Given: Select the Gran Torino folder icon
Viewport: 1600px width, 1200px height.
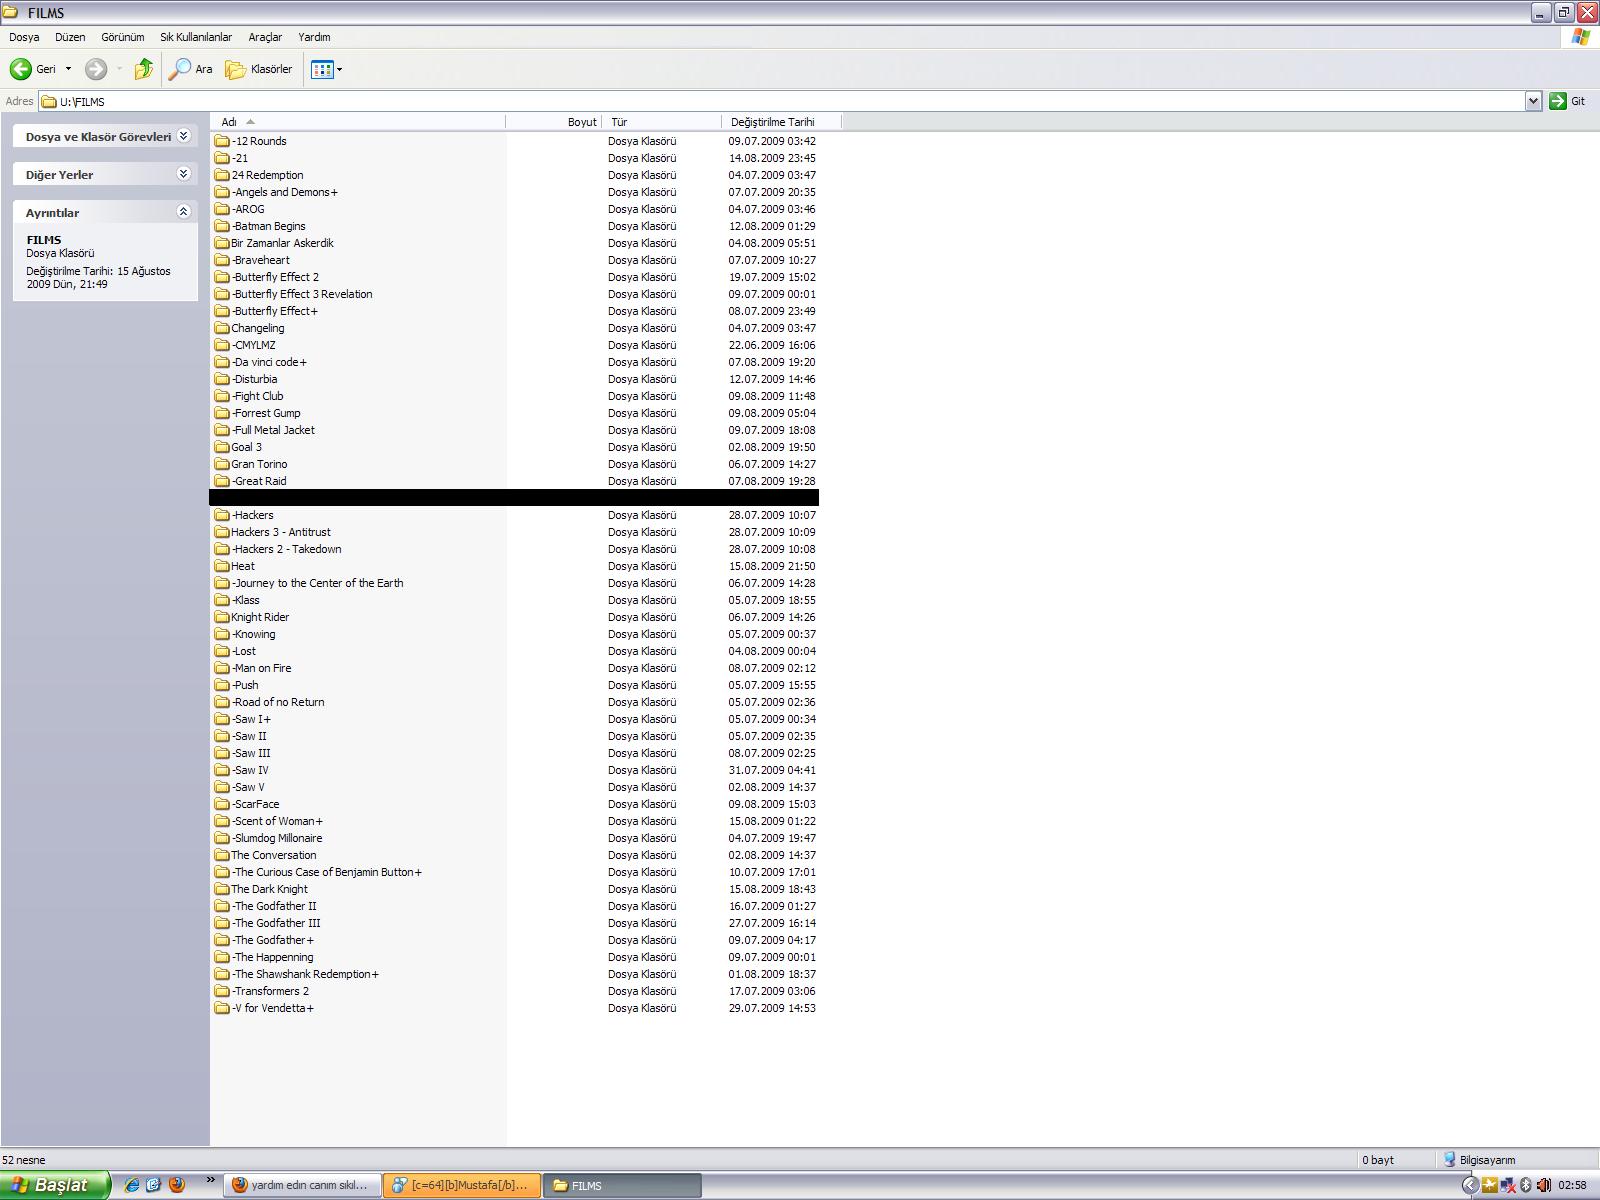Looking at the screenshot, I should click(222, 464).
